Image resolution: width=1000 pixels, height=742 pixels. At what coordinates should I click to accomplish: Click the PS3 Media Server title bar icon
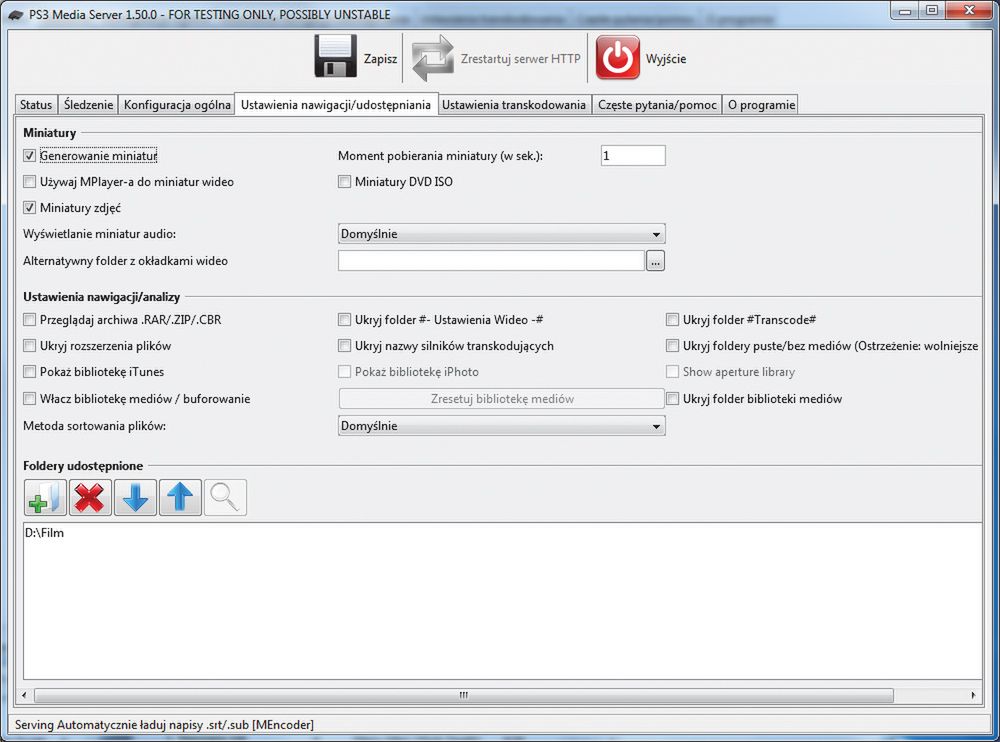coord(16,15)
